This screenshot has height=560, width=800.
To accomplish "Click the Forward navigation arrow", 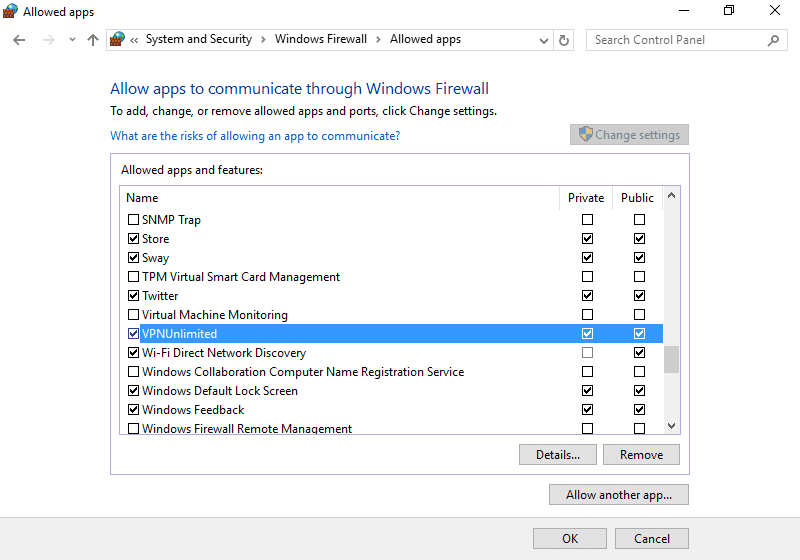I will click(48, 40).
